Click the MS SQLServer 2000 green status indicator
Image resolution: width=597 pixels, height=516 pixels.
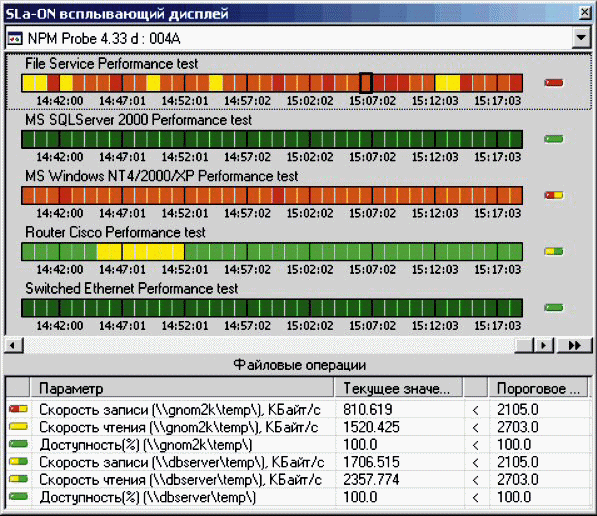pos(554,139)
